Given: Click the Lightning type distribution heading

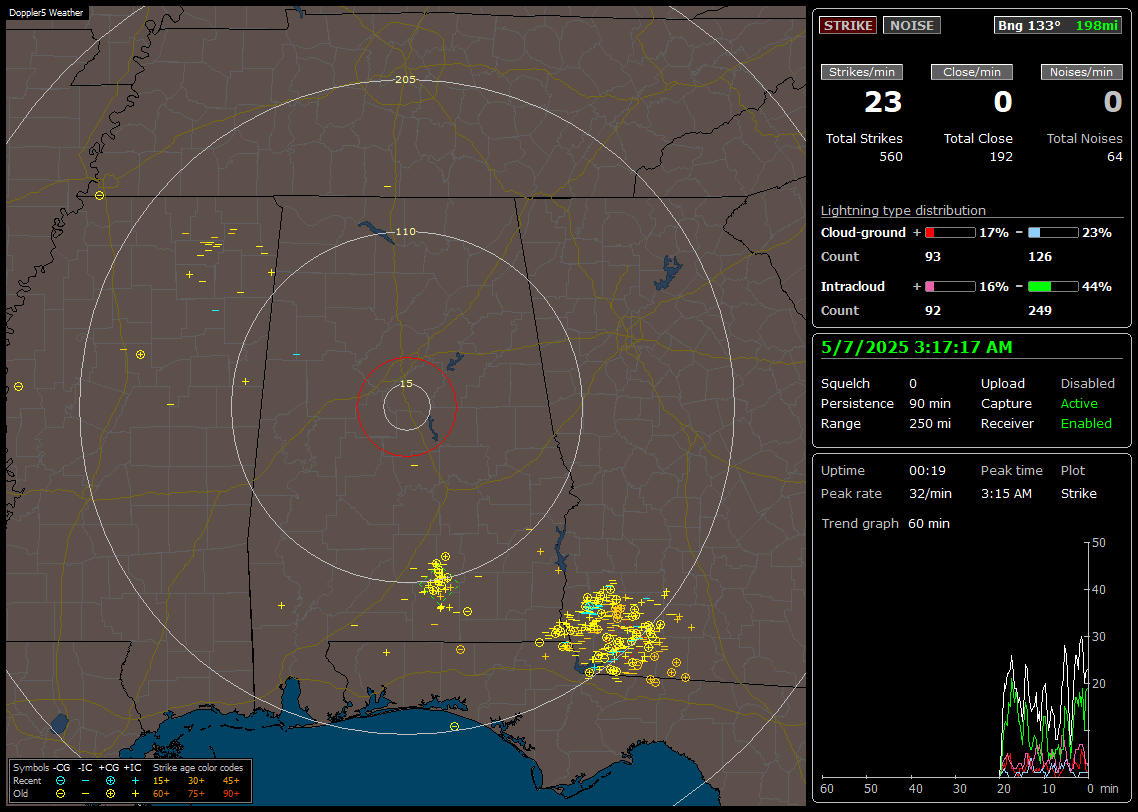Looking at the screenshot, I should click(x=903, y=210).
